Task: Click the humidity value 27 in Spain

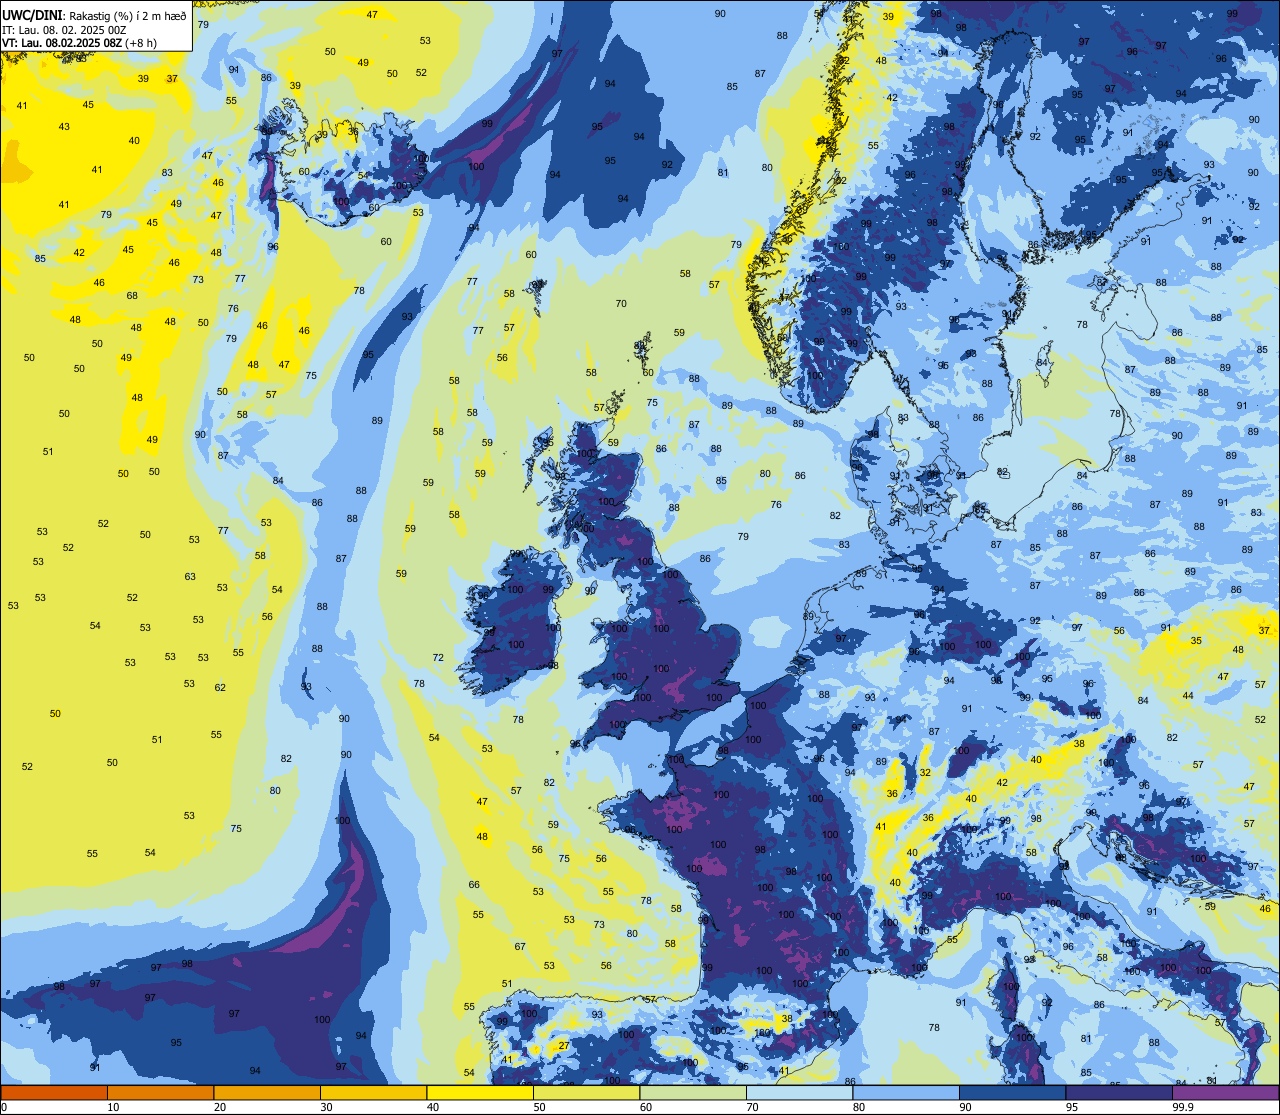Action: pyautogui.click(x=564, y=1046)
